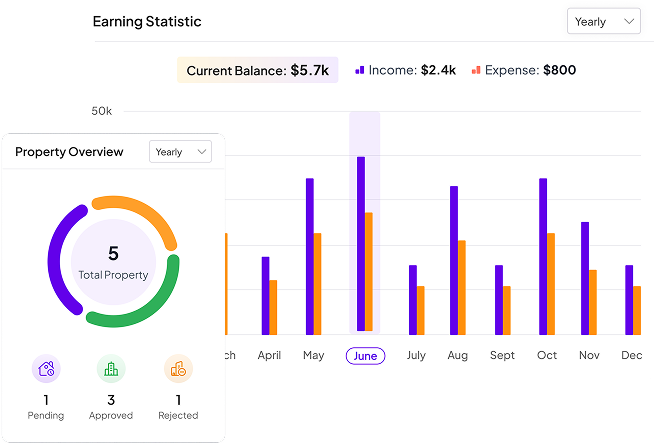Open the Earning Statistic Yearly dropdown
Viewport: 654px width, 443px height.
click(x=603, y=21)
